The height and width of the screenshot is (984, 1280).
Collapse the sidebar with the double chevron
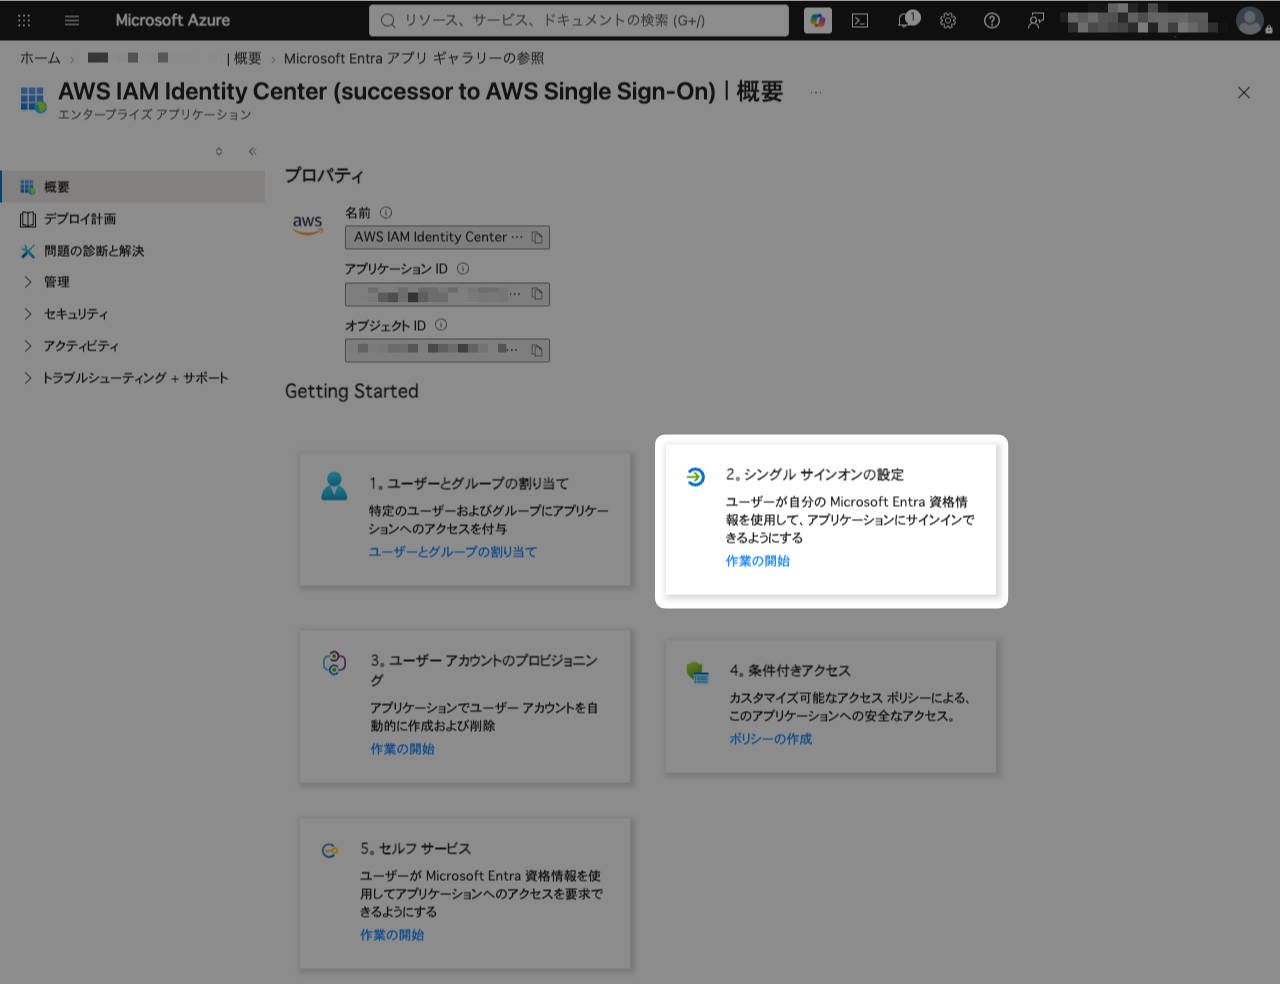coord(253,152)
